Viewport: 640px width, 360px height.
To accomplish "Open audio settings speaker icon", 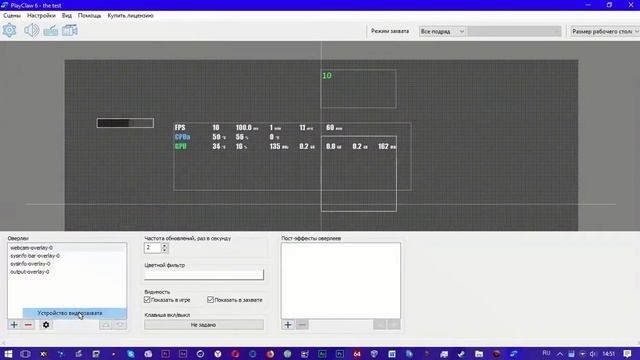I will point(31,31).
